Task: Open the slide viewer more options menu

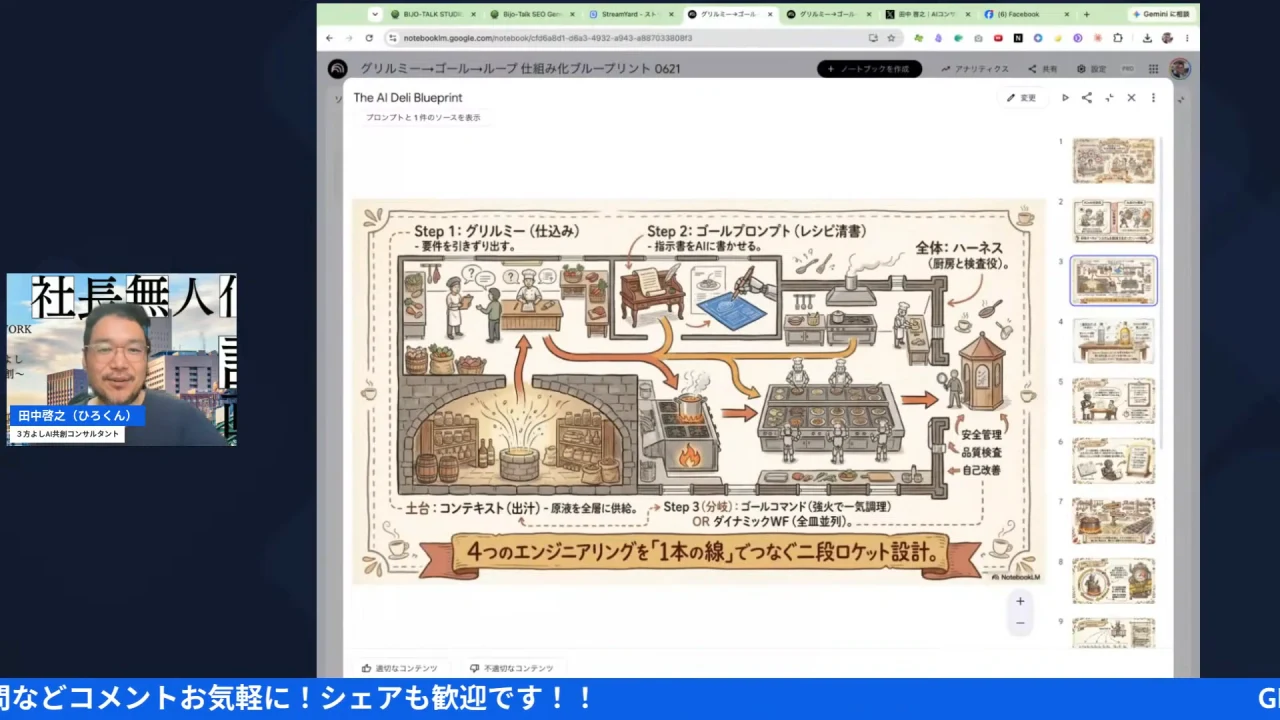Action: [x=1153, y=98]
